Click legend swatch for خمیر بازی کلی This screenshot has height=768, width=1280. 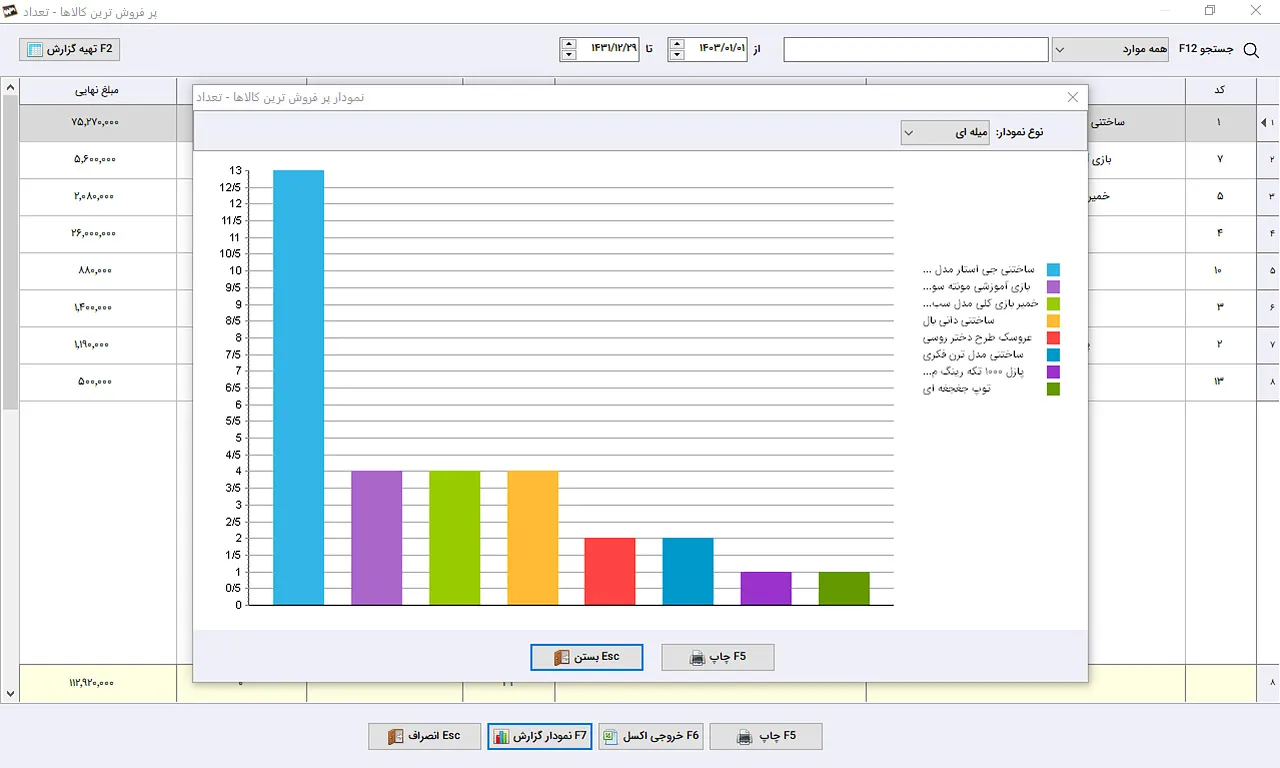pos(1053,304)
